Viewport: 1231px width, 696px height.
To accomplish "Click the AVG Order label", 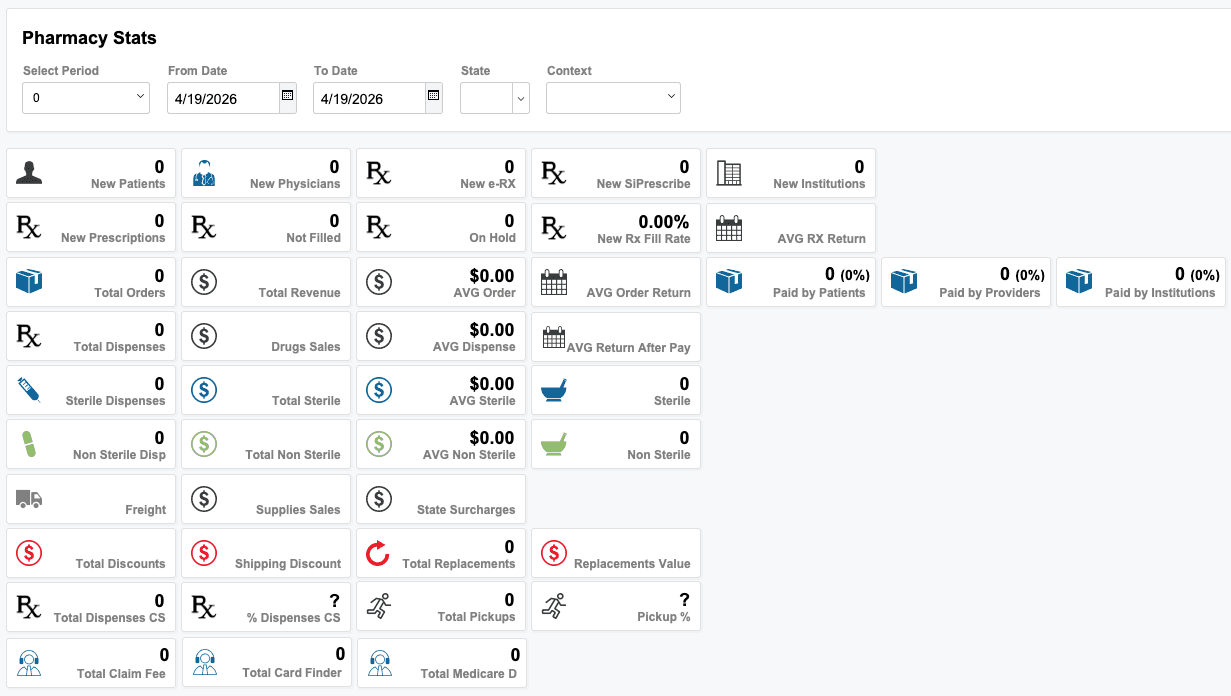I will click(x=485, y=293).
